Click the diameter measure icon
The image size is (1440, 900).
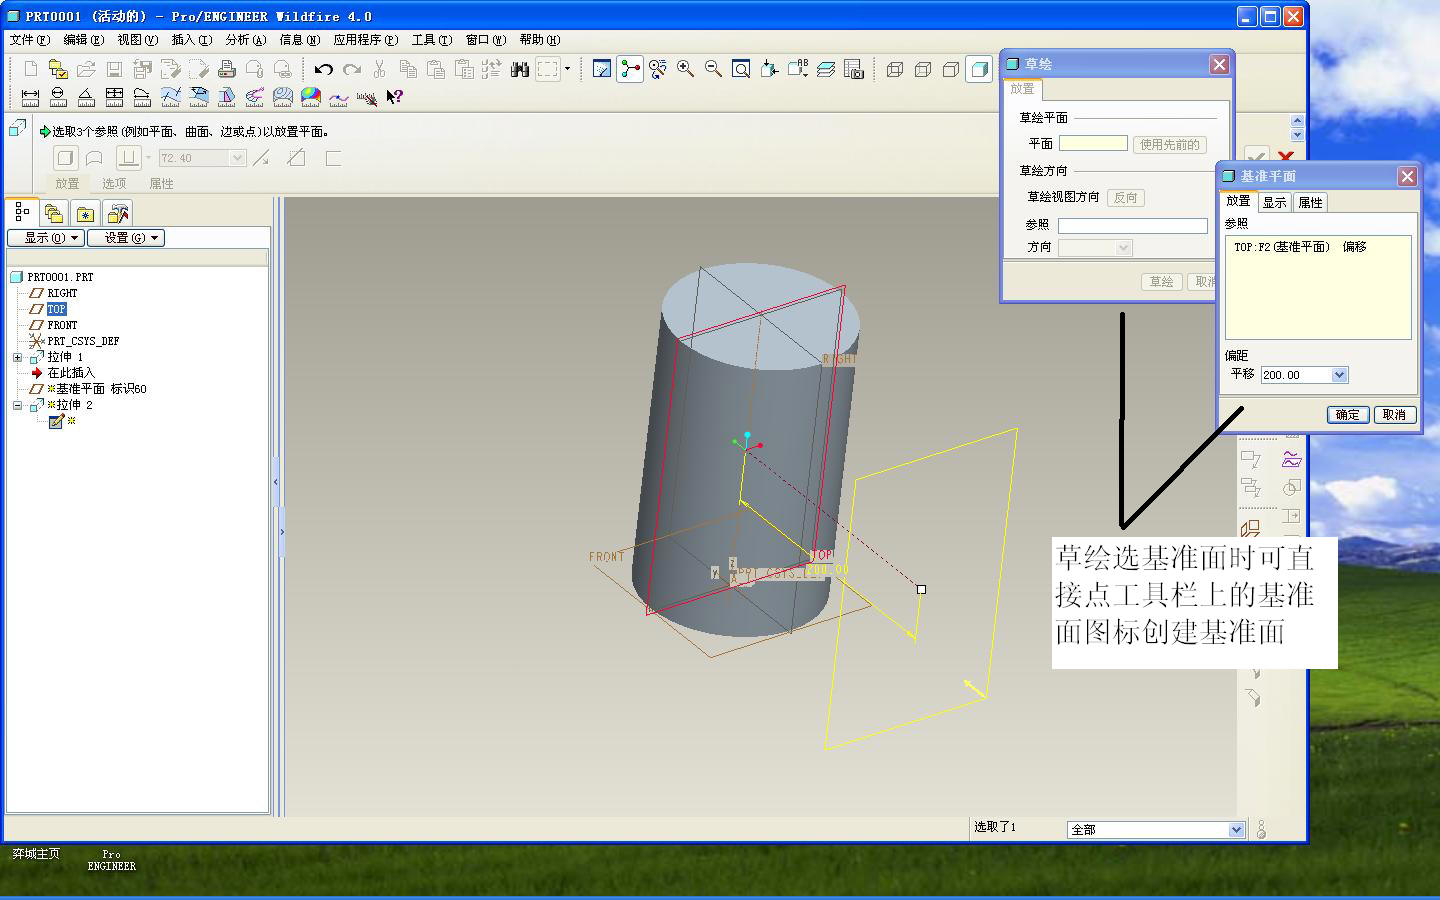(x=58, y=97)
